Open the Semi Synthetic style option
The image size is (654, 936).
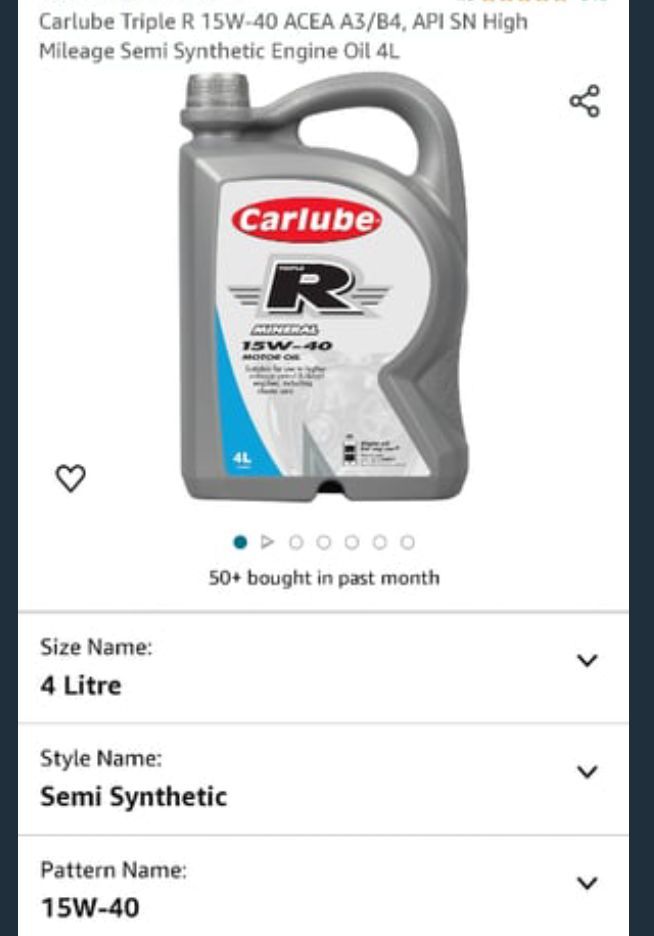(323, 779)
